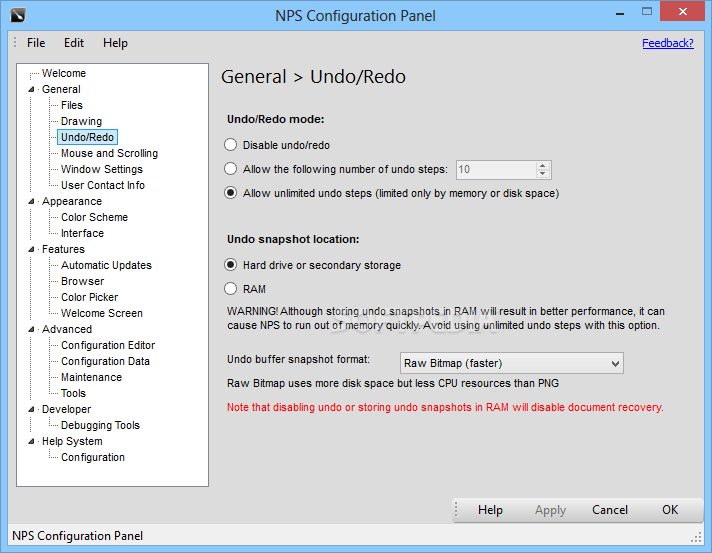Choose Allow unlimited undo steps option
This screenshot has height=553, width=712.
click(231, 193)
